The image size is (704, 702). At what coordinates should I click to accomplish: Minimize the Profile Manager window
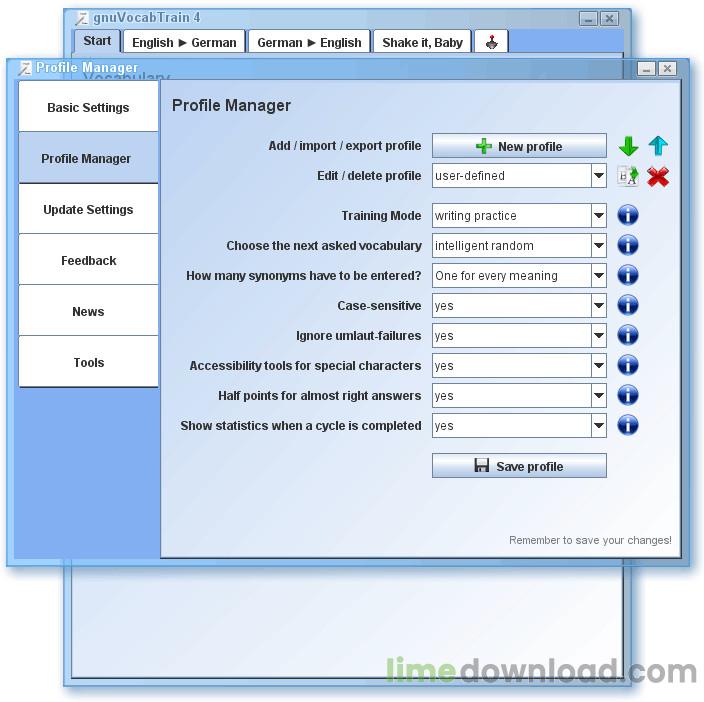pos(647,69)
